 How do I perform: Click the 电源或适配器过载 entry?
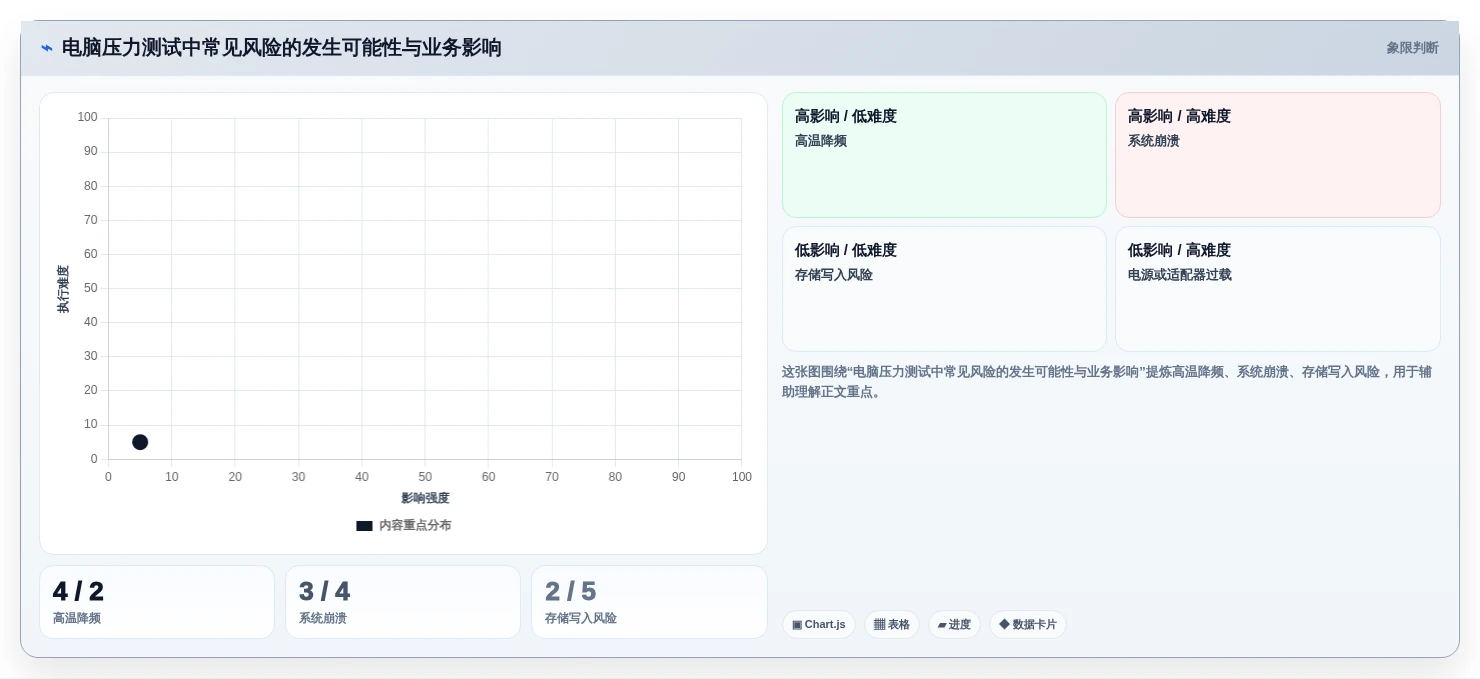point(1180,275)
